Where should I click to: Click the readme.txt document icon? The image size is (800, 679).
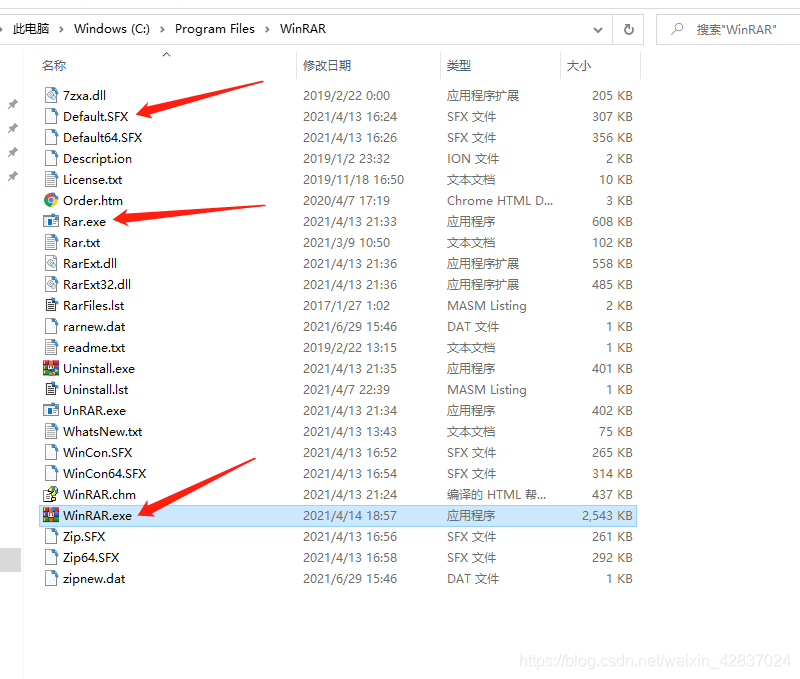point(51,347)
